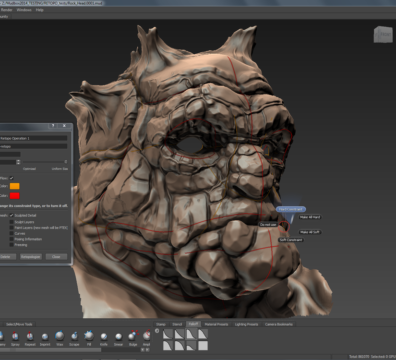
Task: Choose Make All Soft in marking menu
Action: [310, 232]
